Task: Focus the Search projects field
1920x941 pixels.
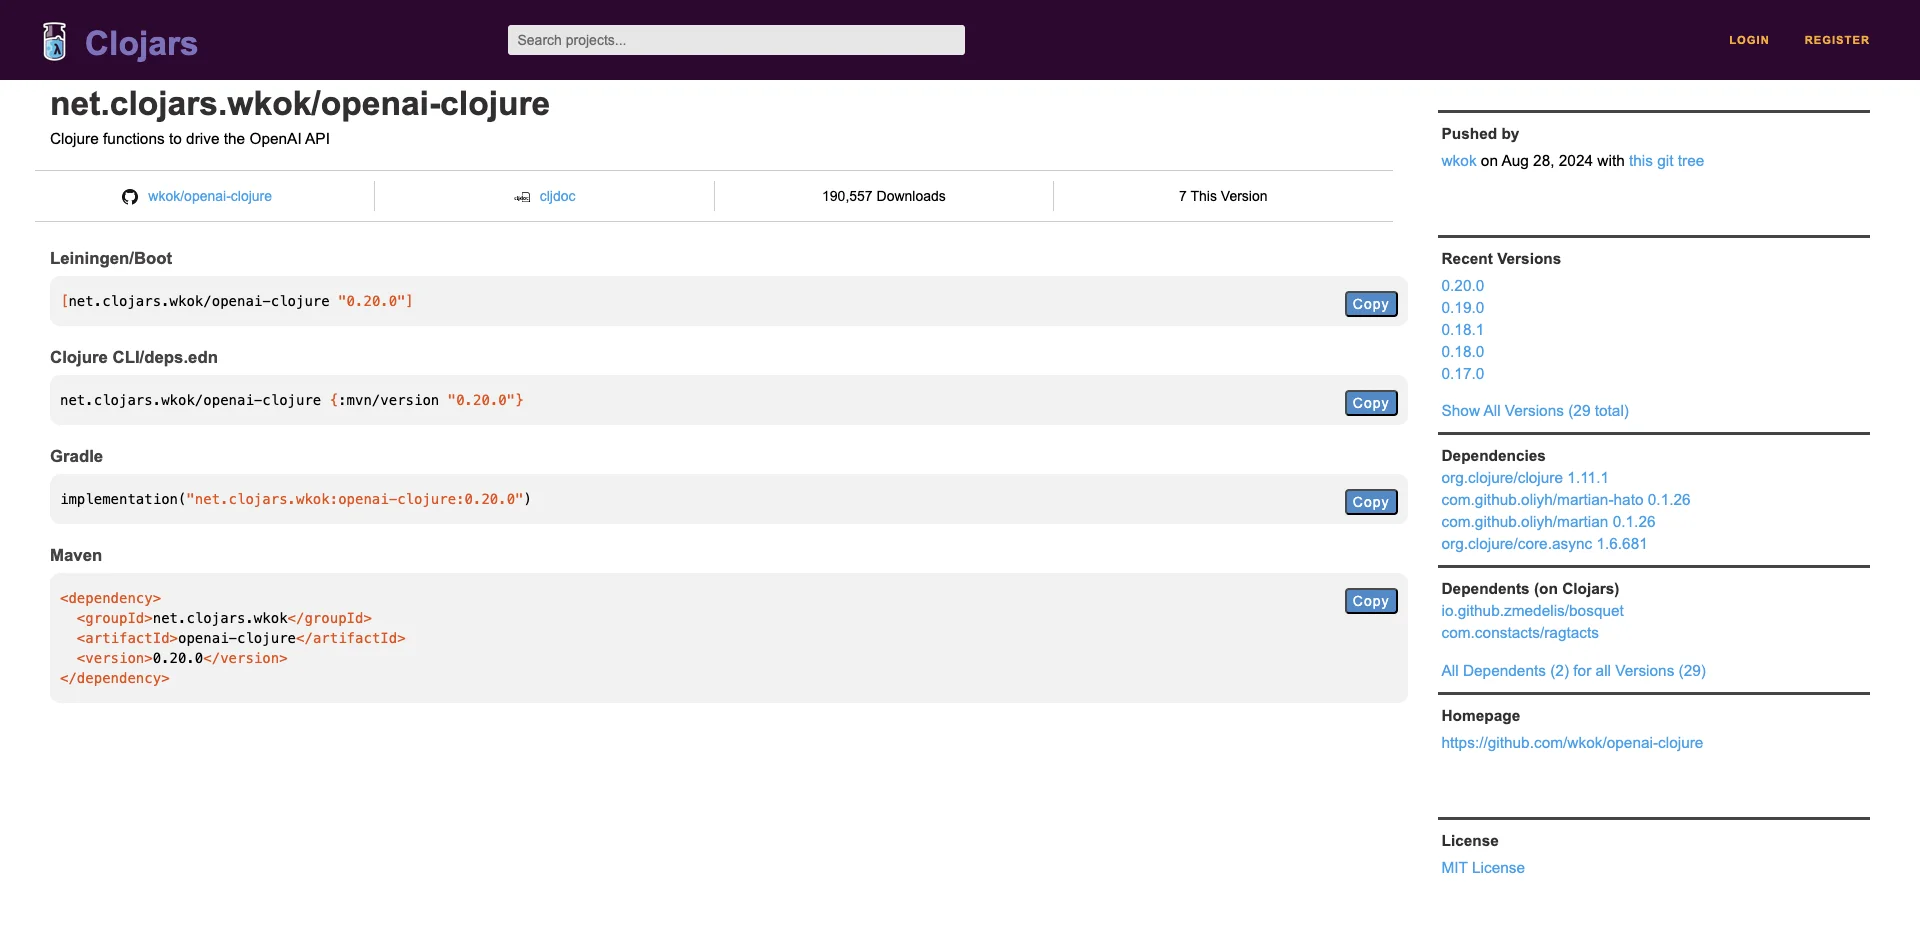Action: 736,40
